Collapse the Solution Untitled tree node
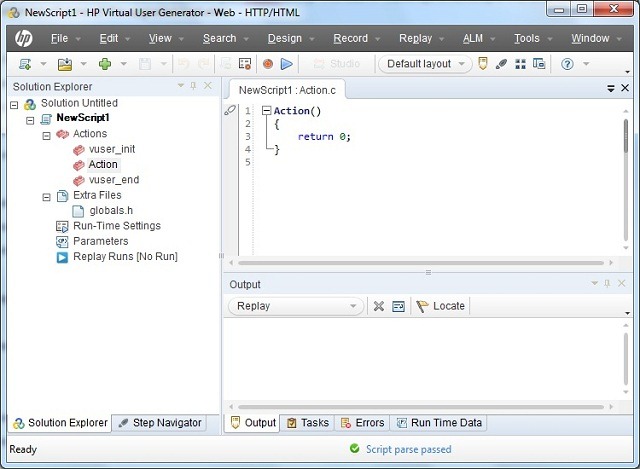 (x=14, y=105)
